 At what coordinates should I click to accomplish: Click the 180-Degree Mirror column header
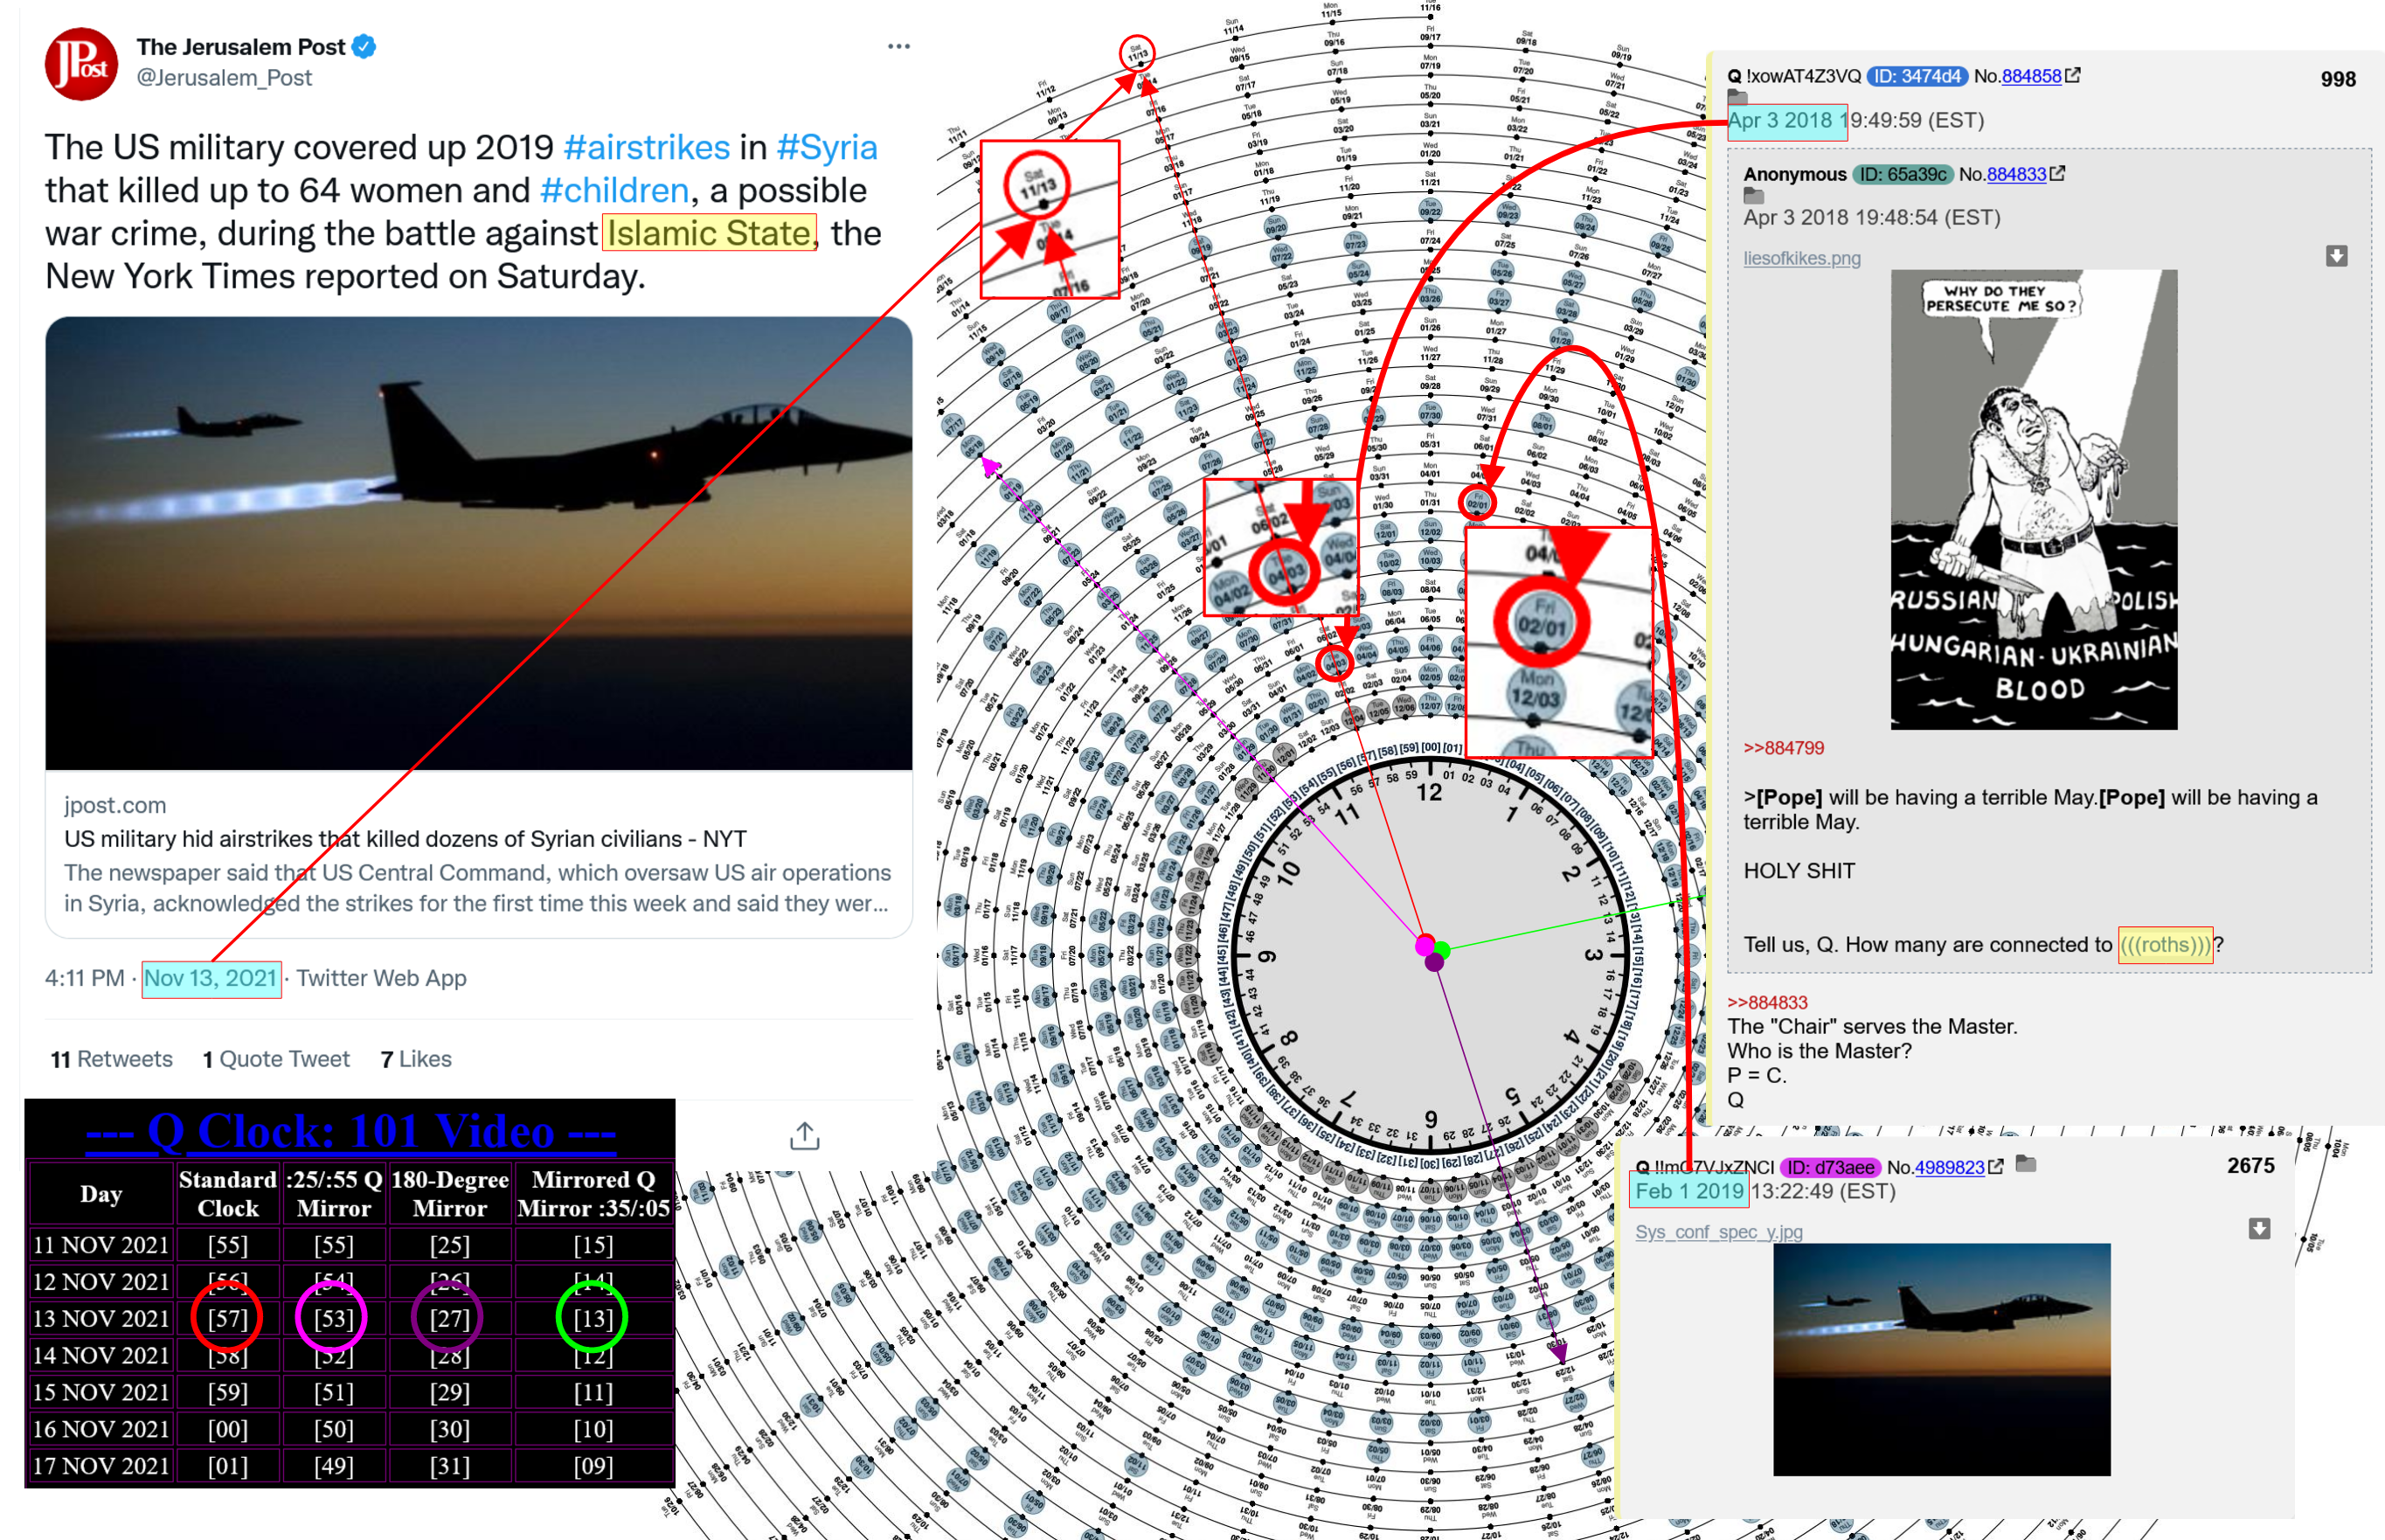[449, 1193]
